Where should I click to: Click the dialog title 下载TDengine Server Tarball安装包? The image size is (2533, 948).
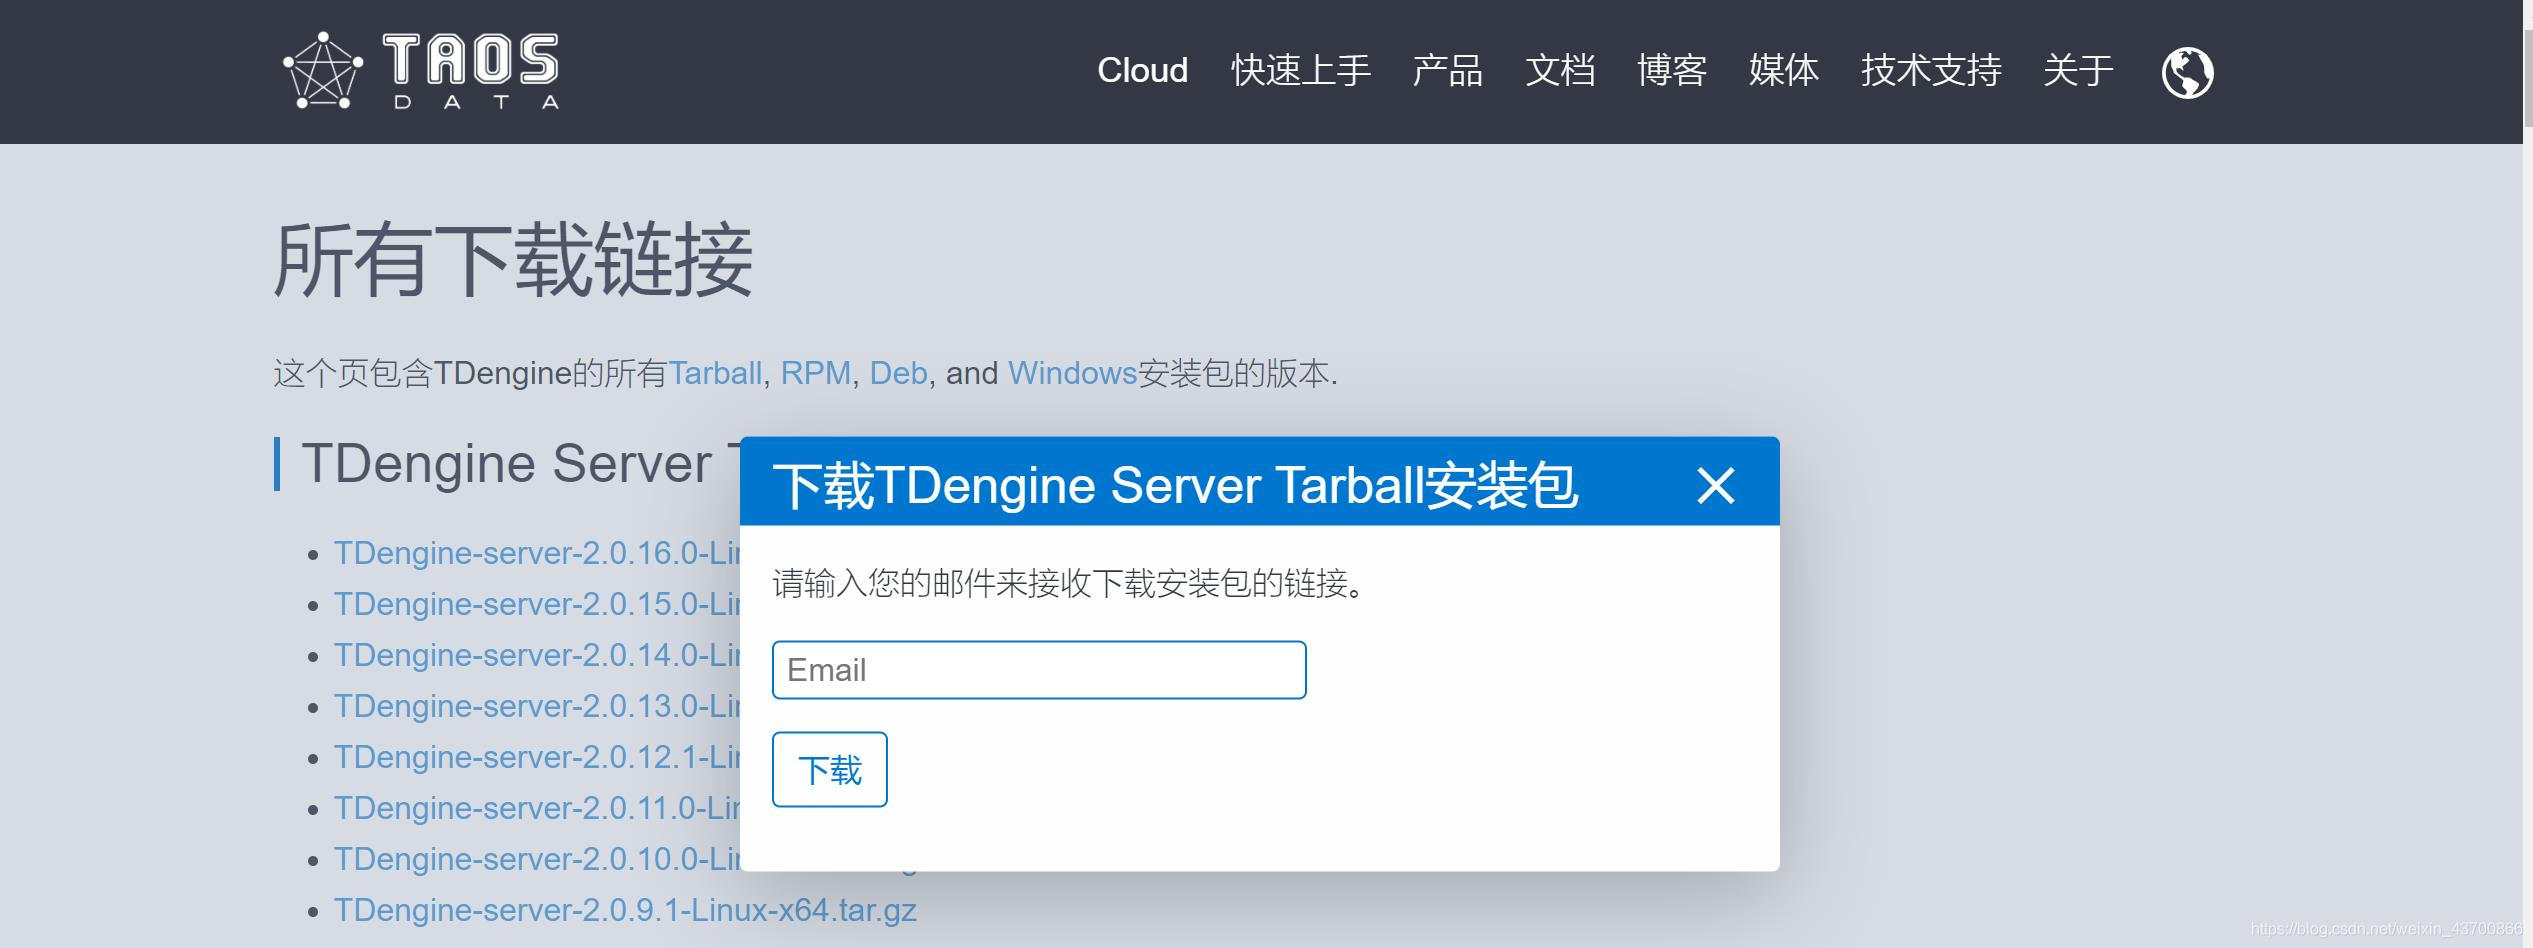1175,486
